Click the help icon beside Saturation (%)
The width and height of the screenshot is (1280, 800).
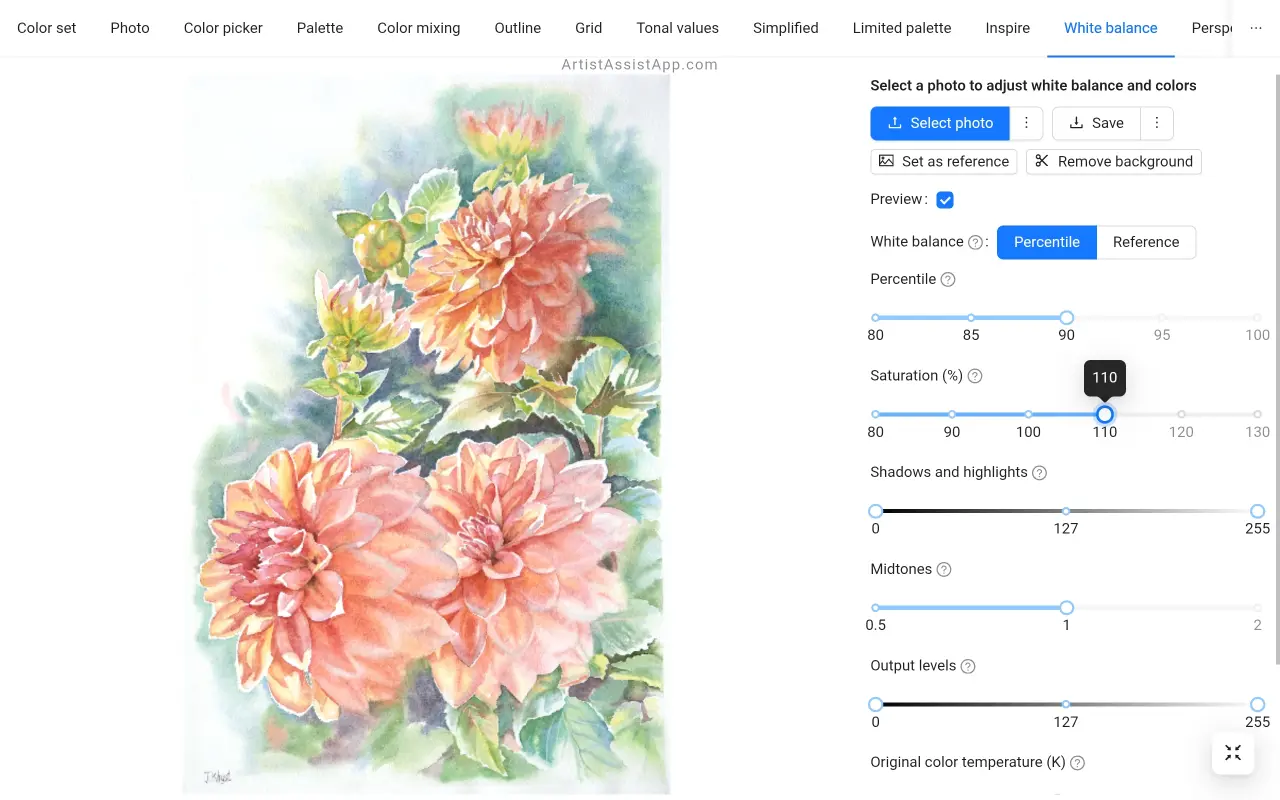coord(975,376)
